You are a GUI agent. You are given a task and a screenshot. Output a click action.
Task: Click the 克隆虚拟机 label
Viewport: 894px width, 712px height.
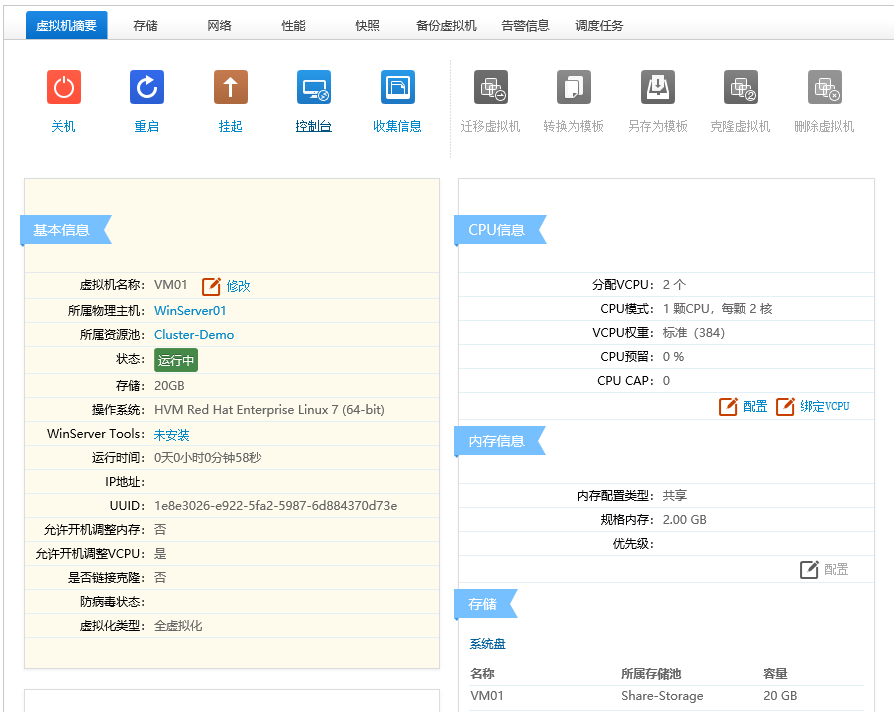tap(741, 126)
